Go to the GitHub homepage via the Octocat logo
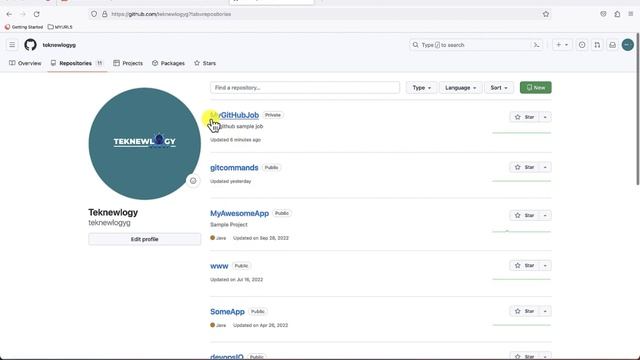Screen dimensions: 640x360 30,44
